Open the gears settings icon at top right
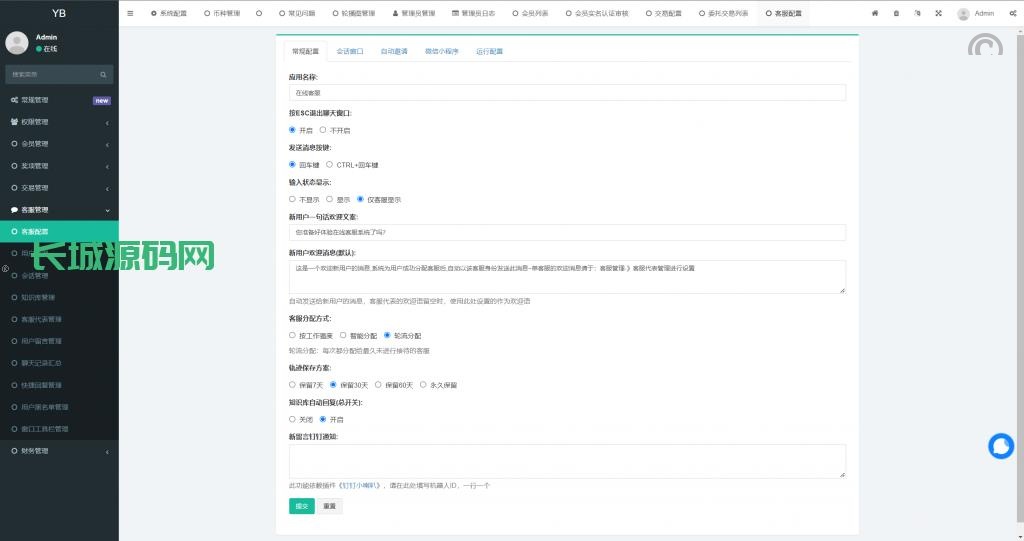 point(1010,14)
